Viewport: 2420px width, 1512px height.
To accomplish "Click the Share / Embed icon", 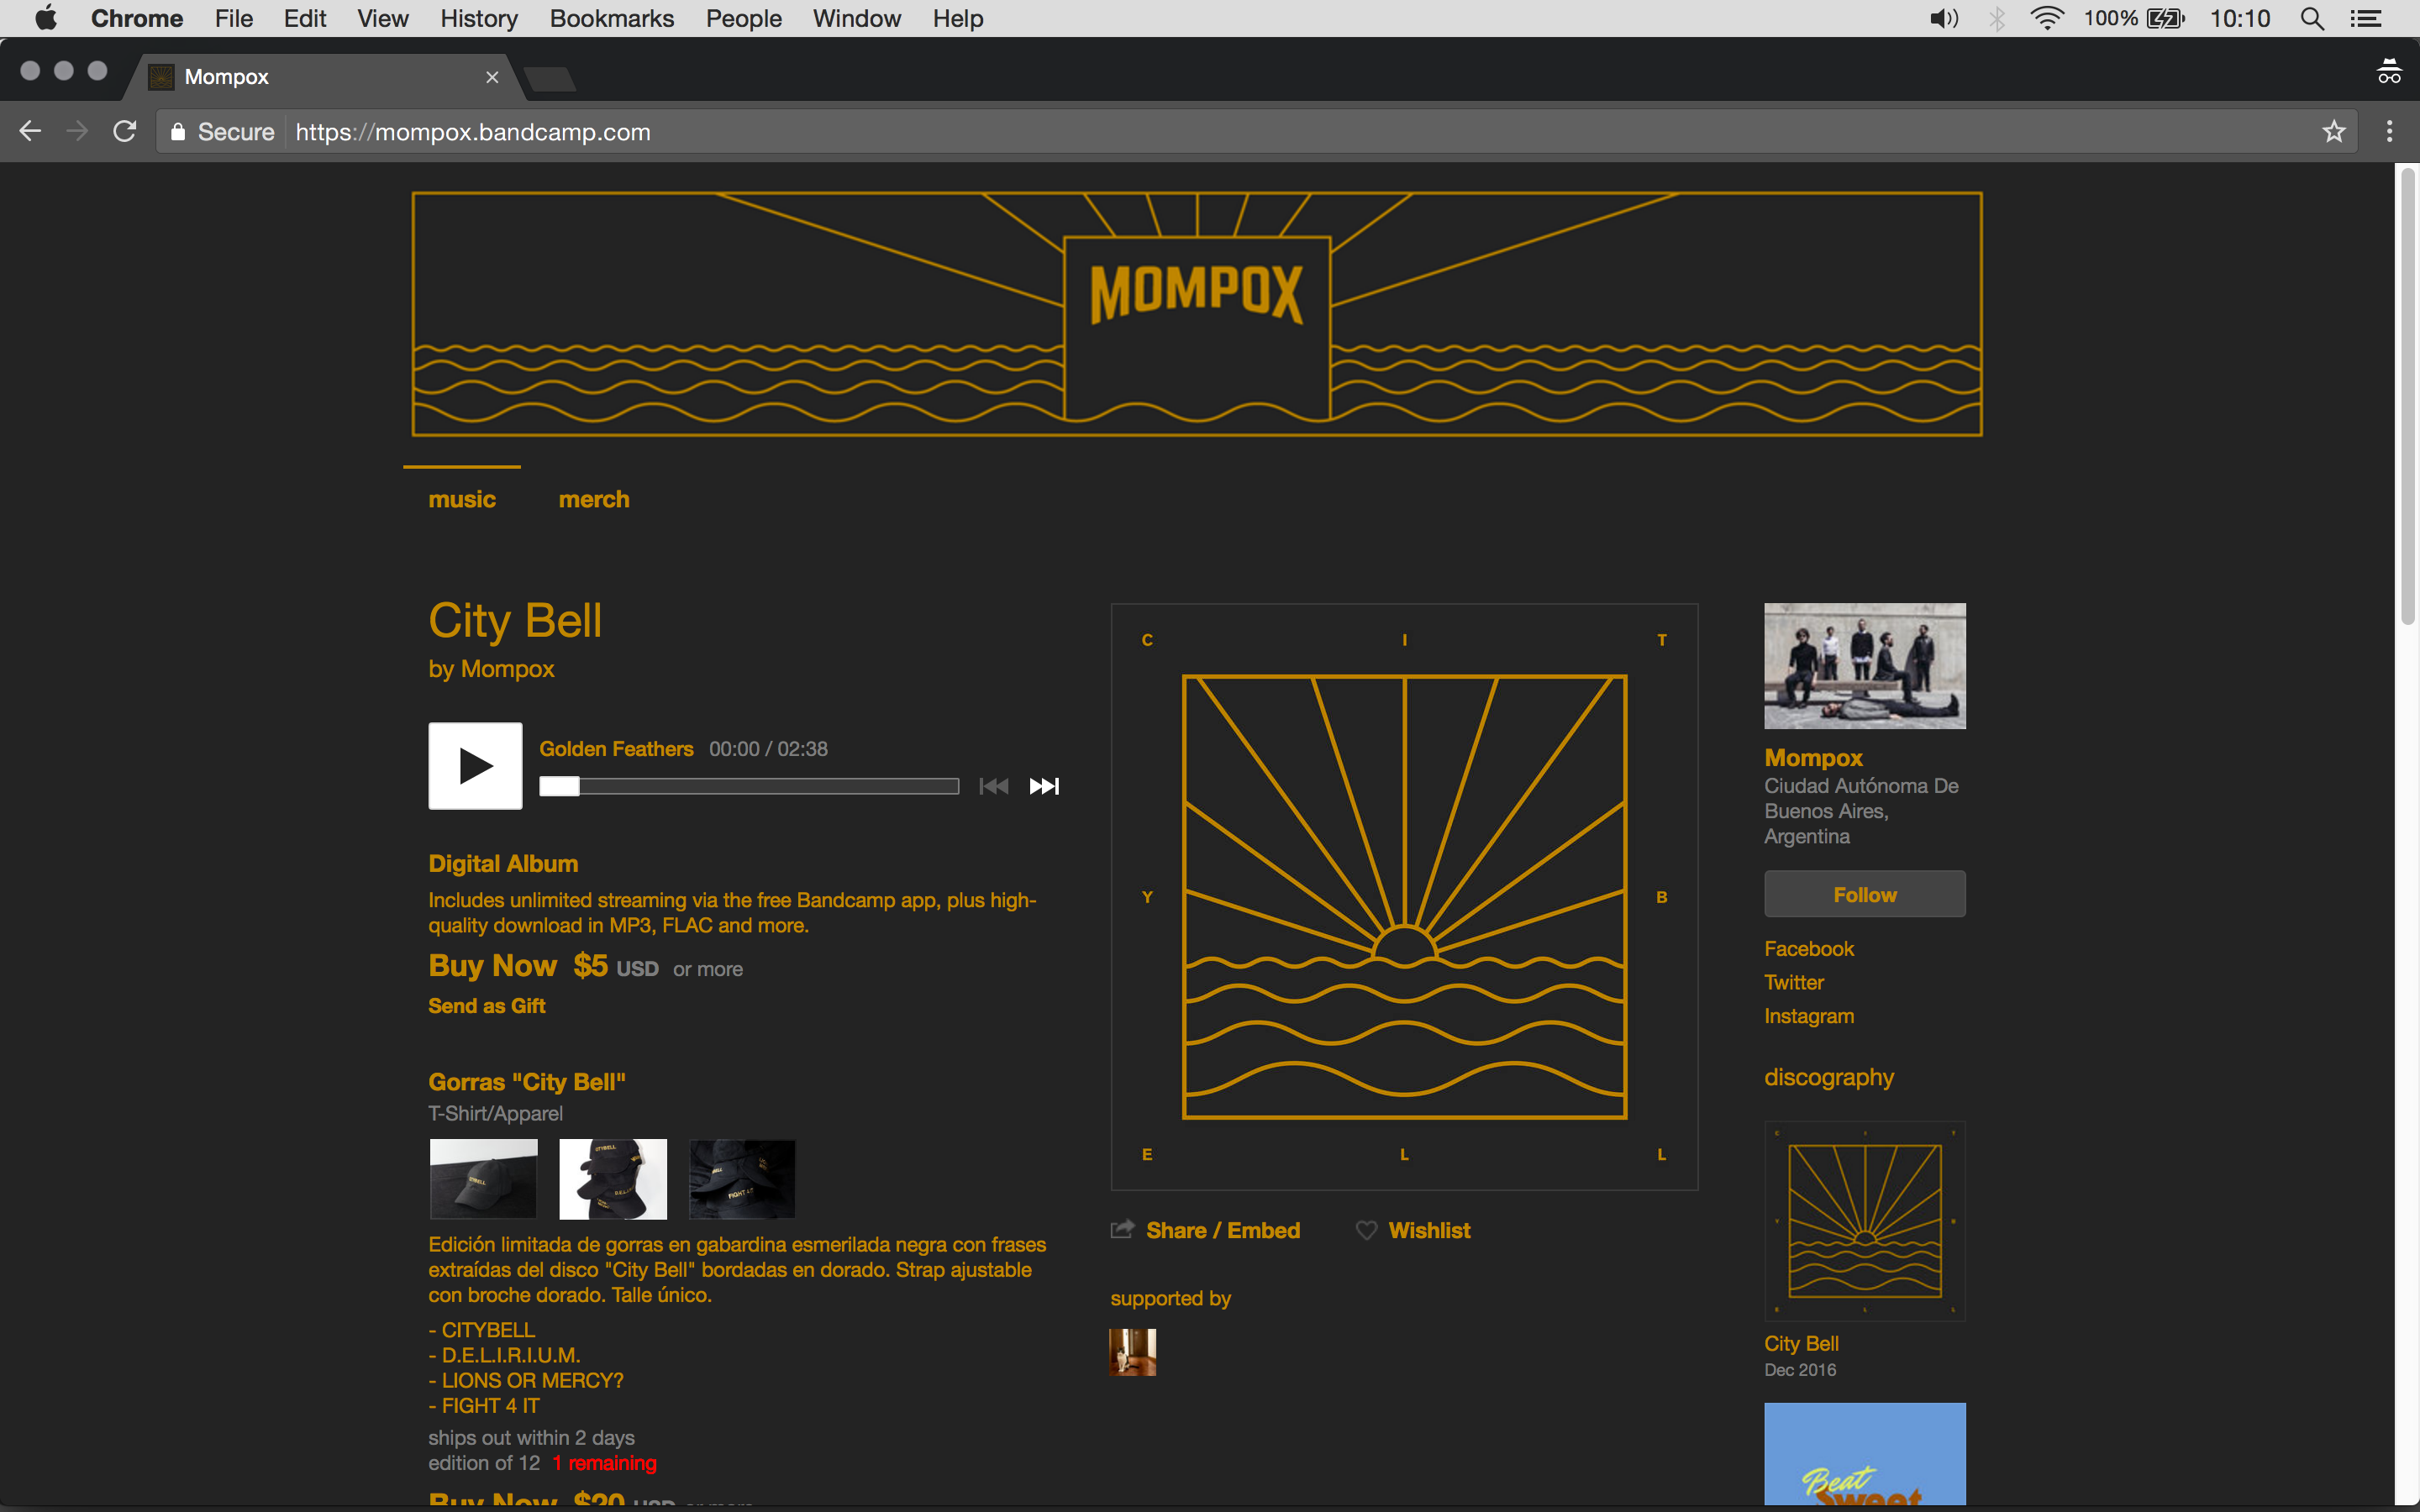I will pyautogui.click(x=1122, y=1230).
